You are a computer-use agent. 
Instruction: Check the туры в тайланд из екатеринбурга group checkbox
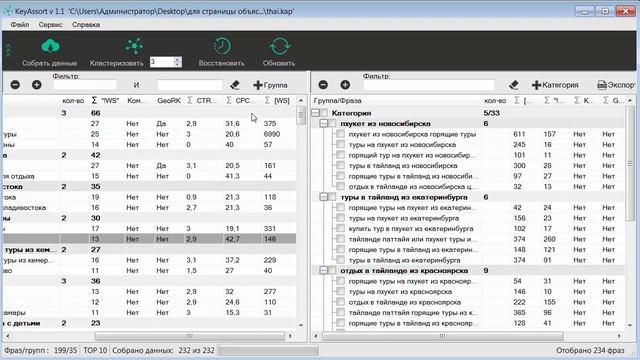[x=332, y=197]
